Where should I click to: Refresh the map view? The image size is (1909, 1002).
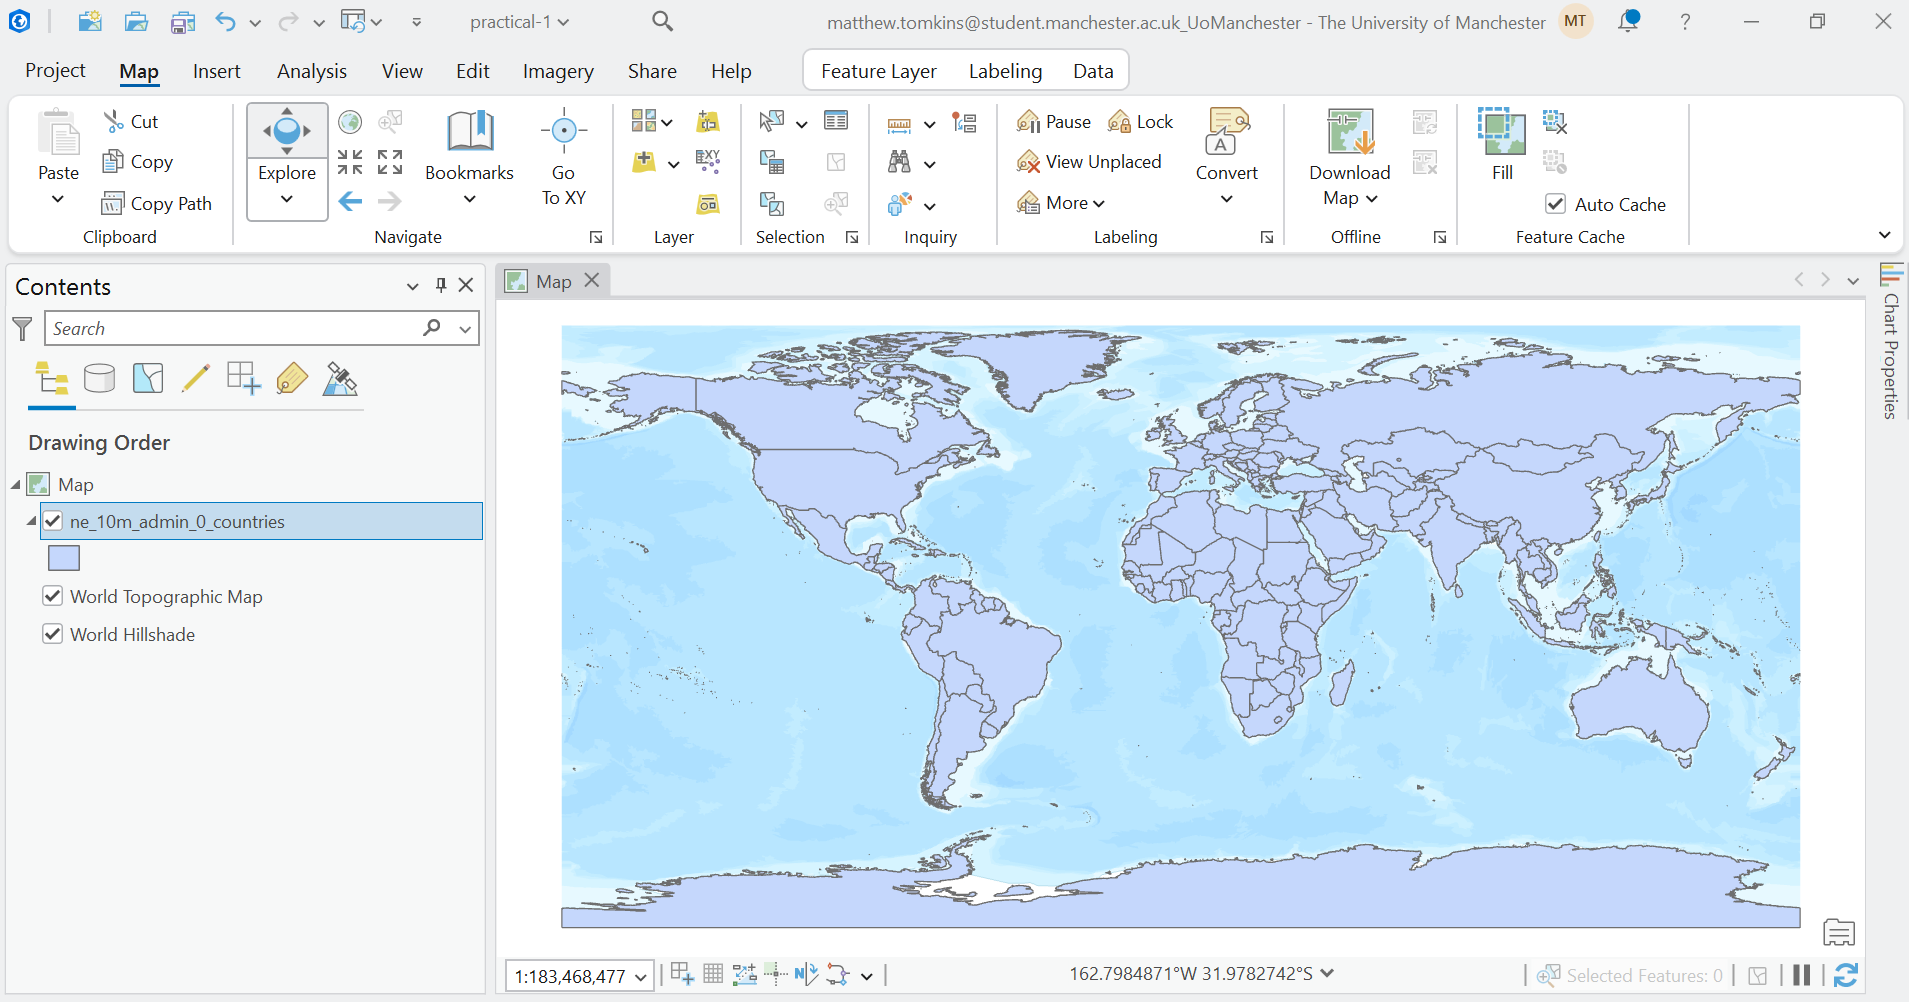(1846, 975)
